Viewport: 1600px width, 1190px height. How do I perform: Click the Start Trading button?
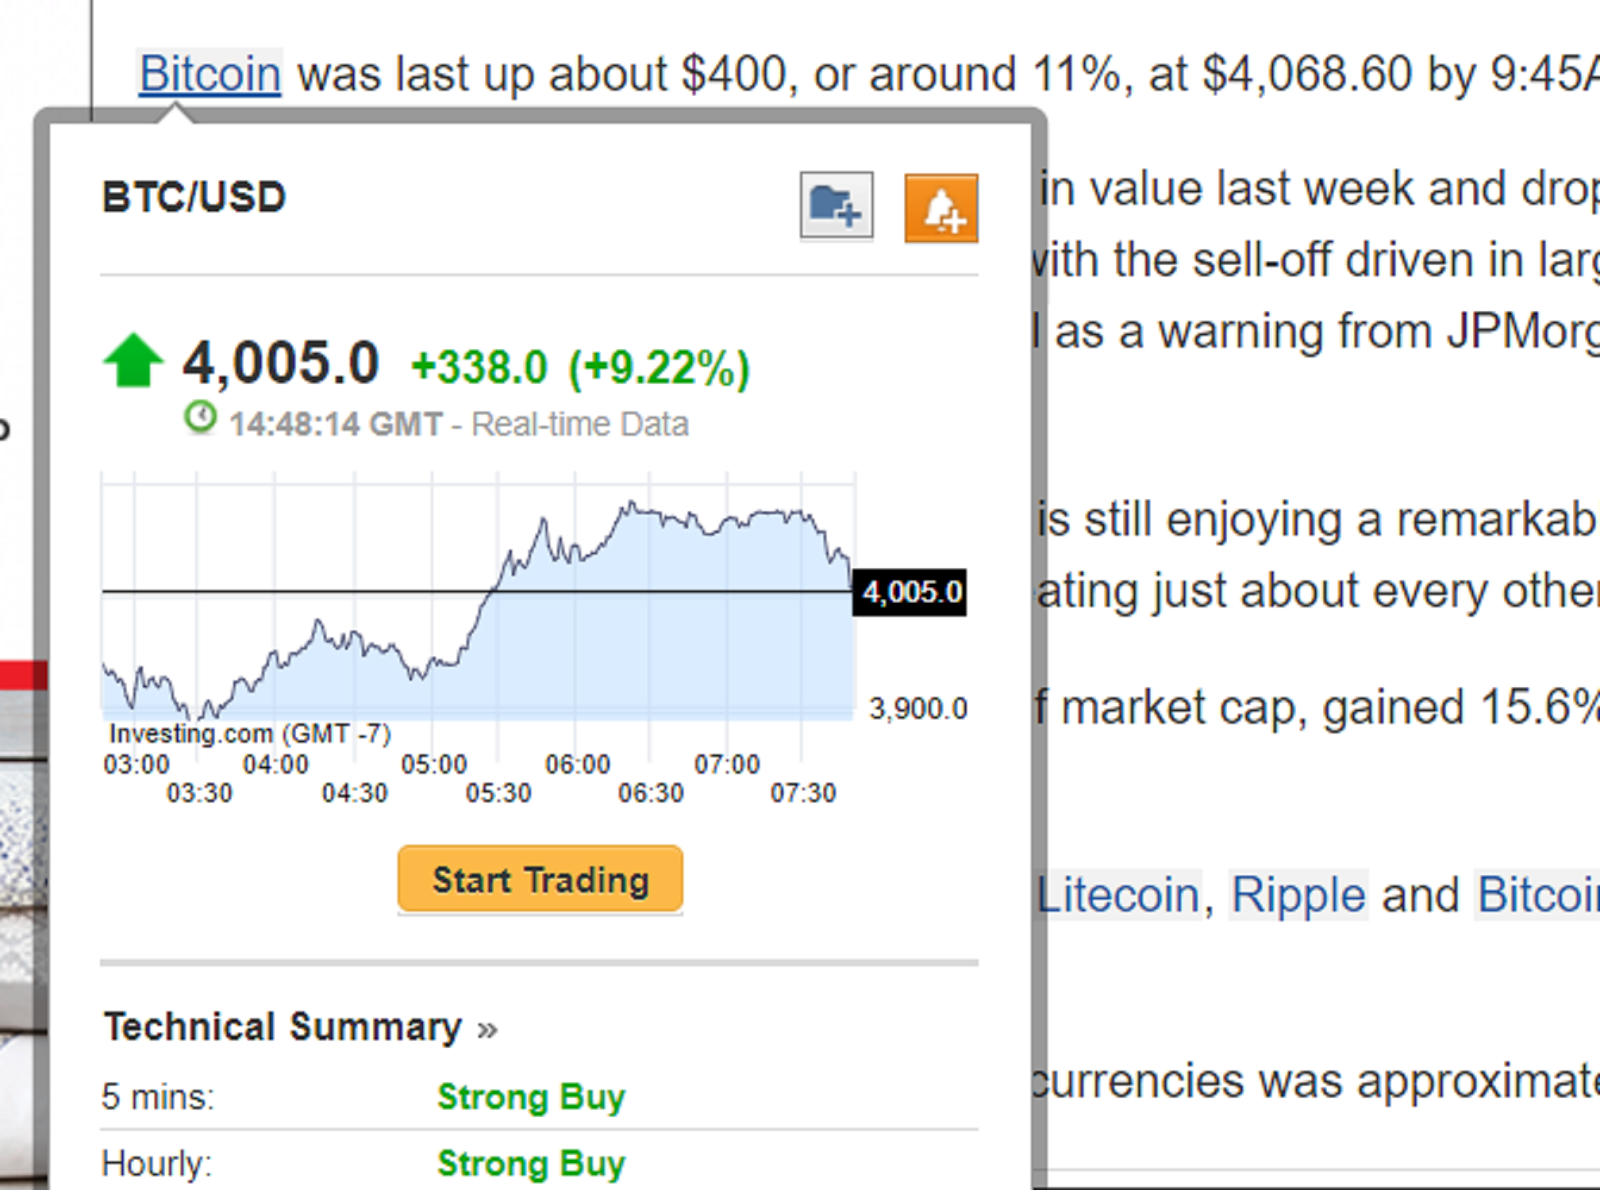point(540,880)
